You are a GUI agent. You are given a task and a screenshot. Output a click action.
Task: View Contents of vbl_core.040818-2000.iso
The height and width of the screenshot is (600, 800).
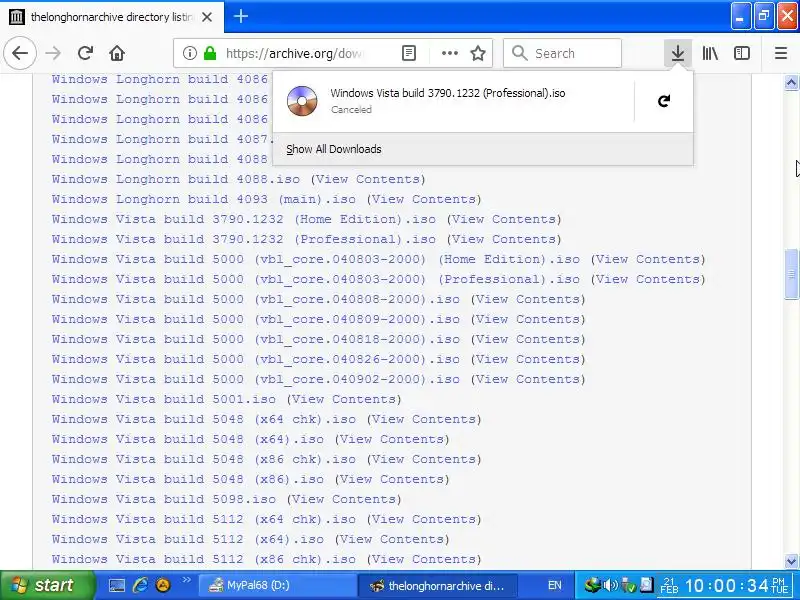click(x=528, y=339)
